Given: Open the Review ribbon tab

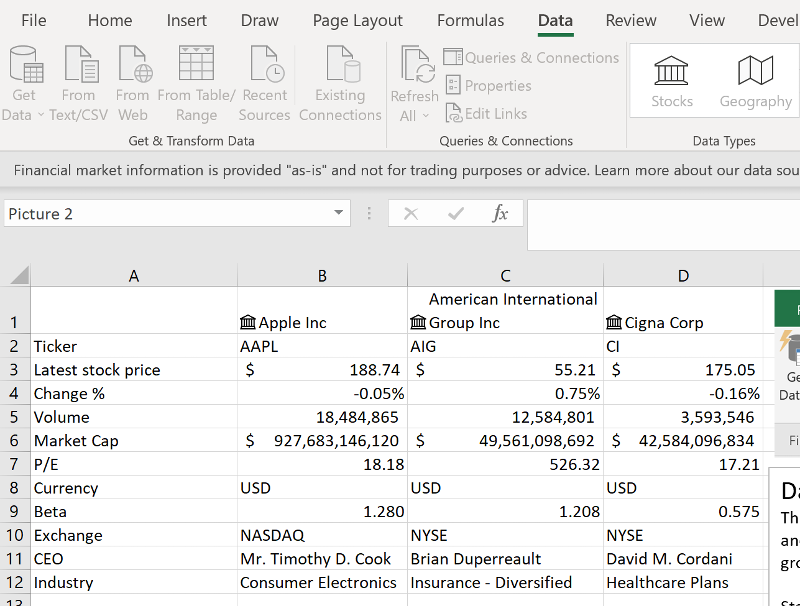Looking at the screenshot, I should click(x=631, y=20).
